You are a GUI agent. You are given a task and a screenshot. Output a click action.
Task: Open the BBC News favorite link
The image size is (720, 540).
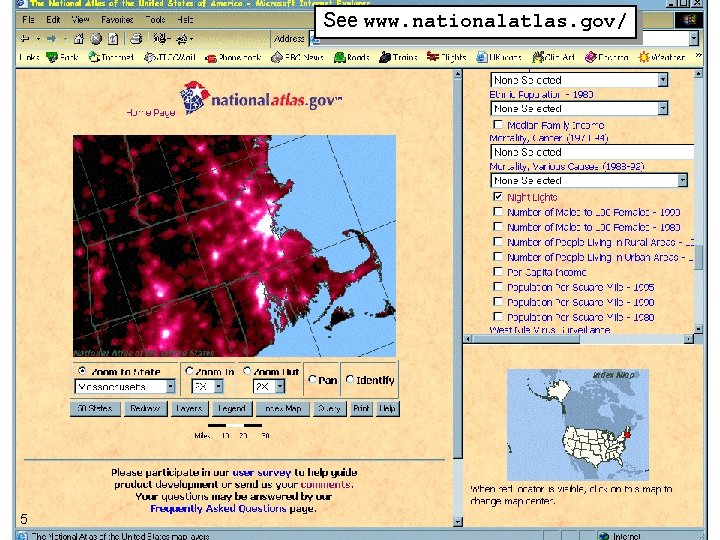tap(298, 57)
